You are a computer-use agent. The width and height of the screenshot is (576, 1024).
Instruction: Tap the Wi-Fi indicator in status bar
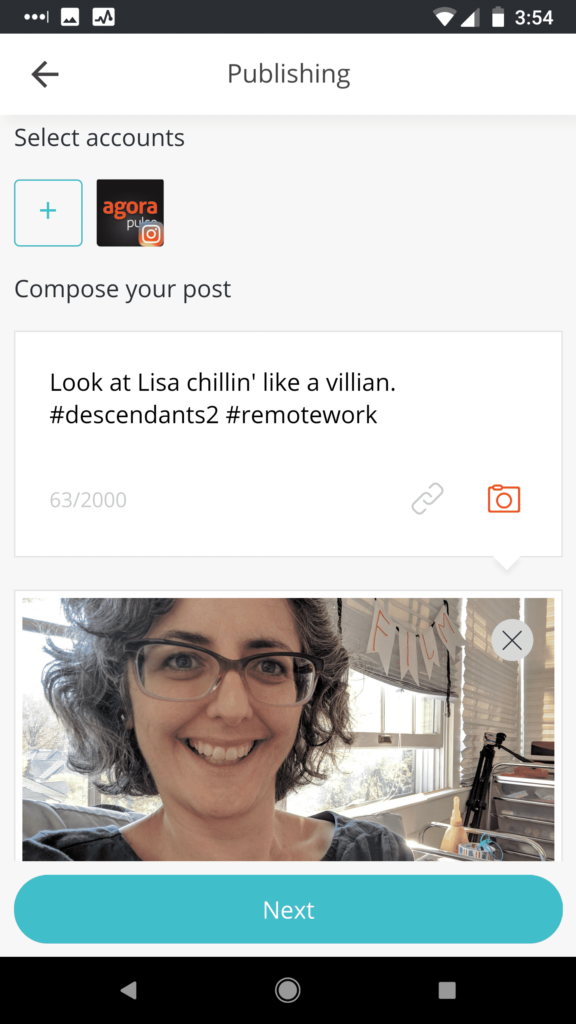click(444, 18)
